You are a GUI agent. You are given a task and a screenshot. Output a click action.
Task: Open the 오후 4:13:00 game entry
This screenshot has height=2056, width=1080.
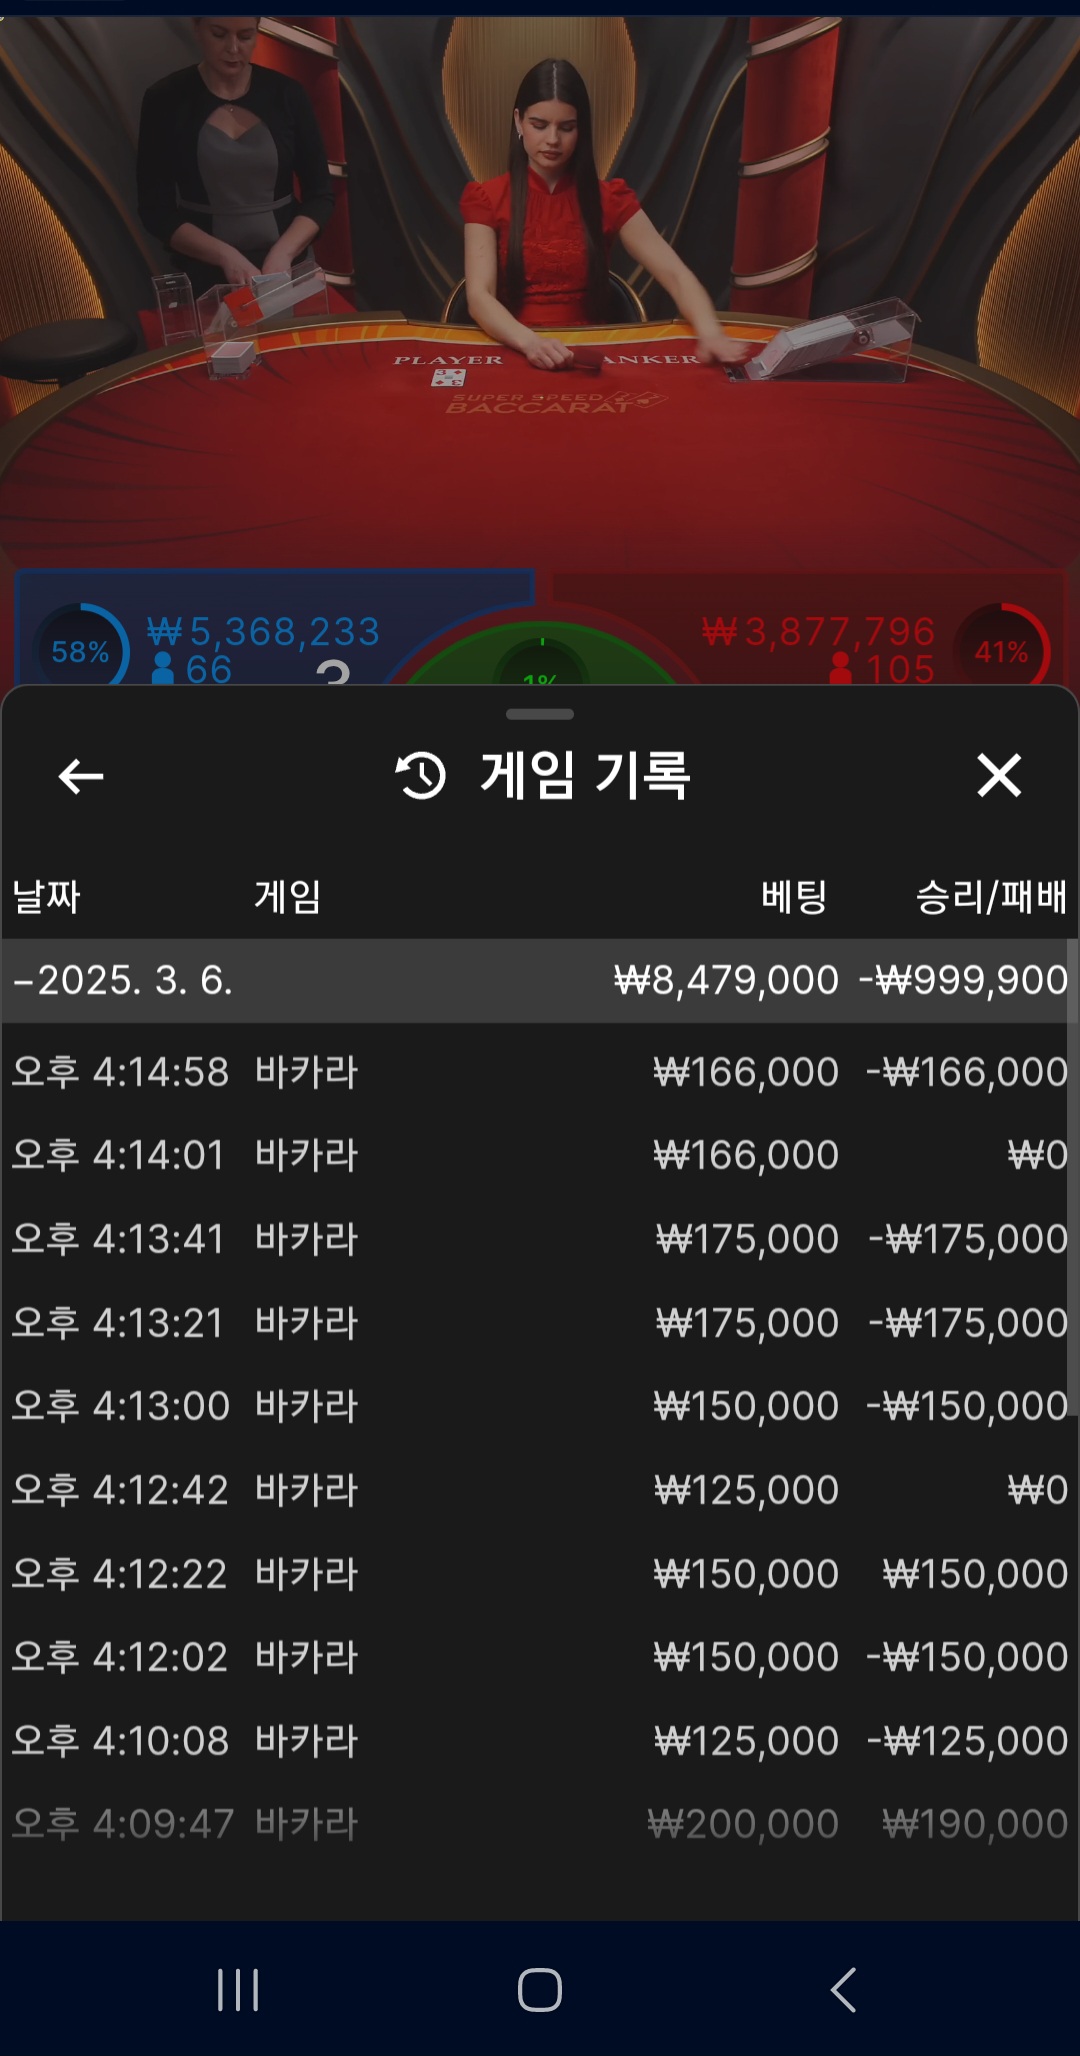point(540,1406)
